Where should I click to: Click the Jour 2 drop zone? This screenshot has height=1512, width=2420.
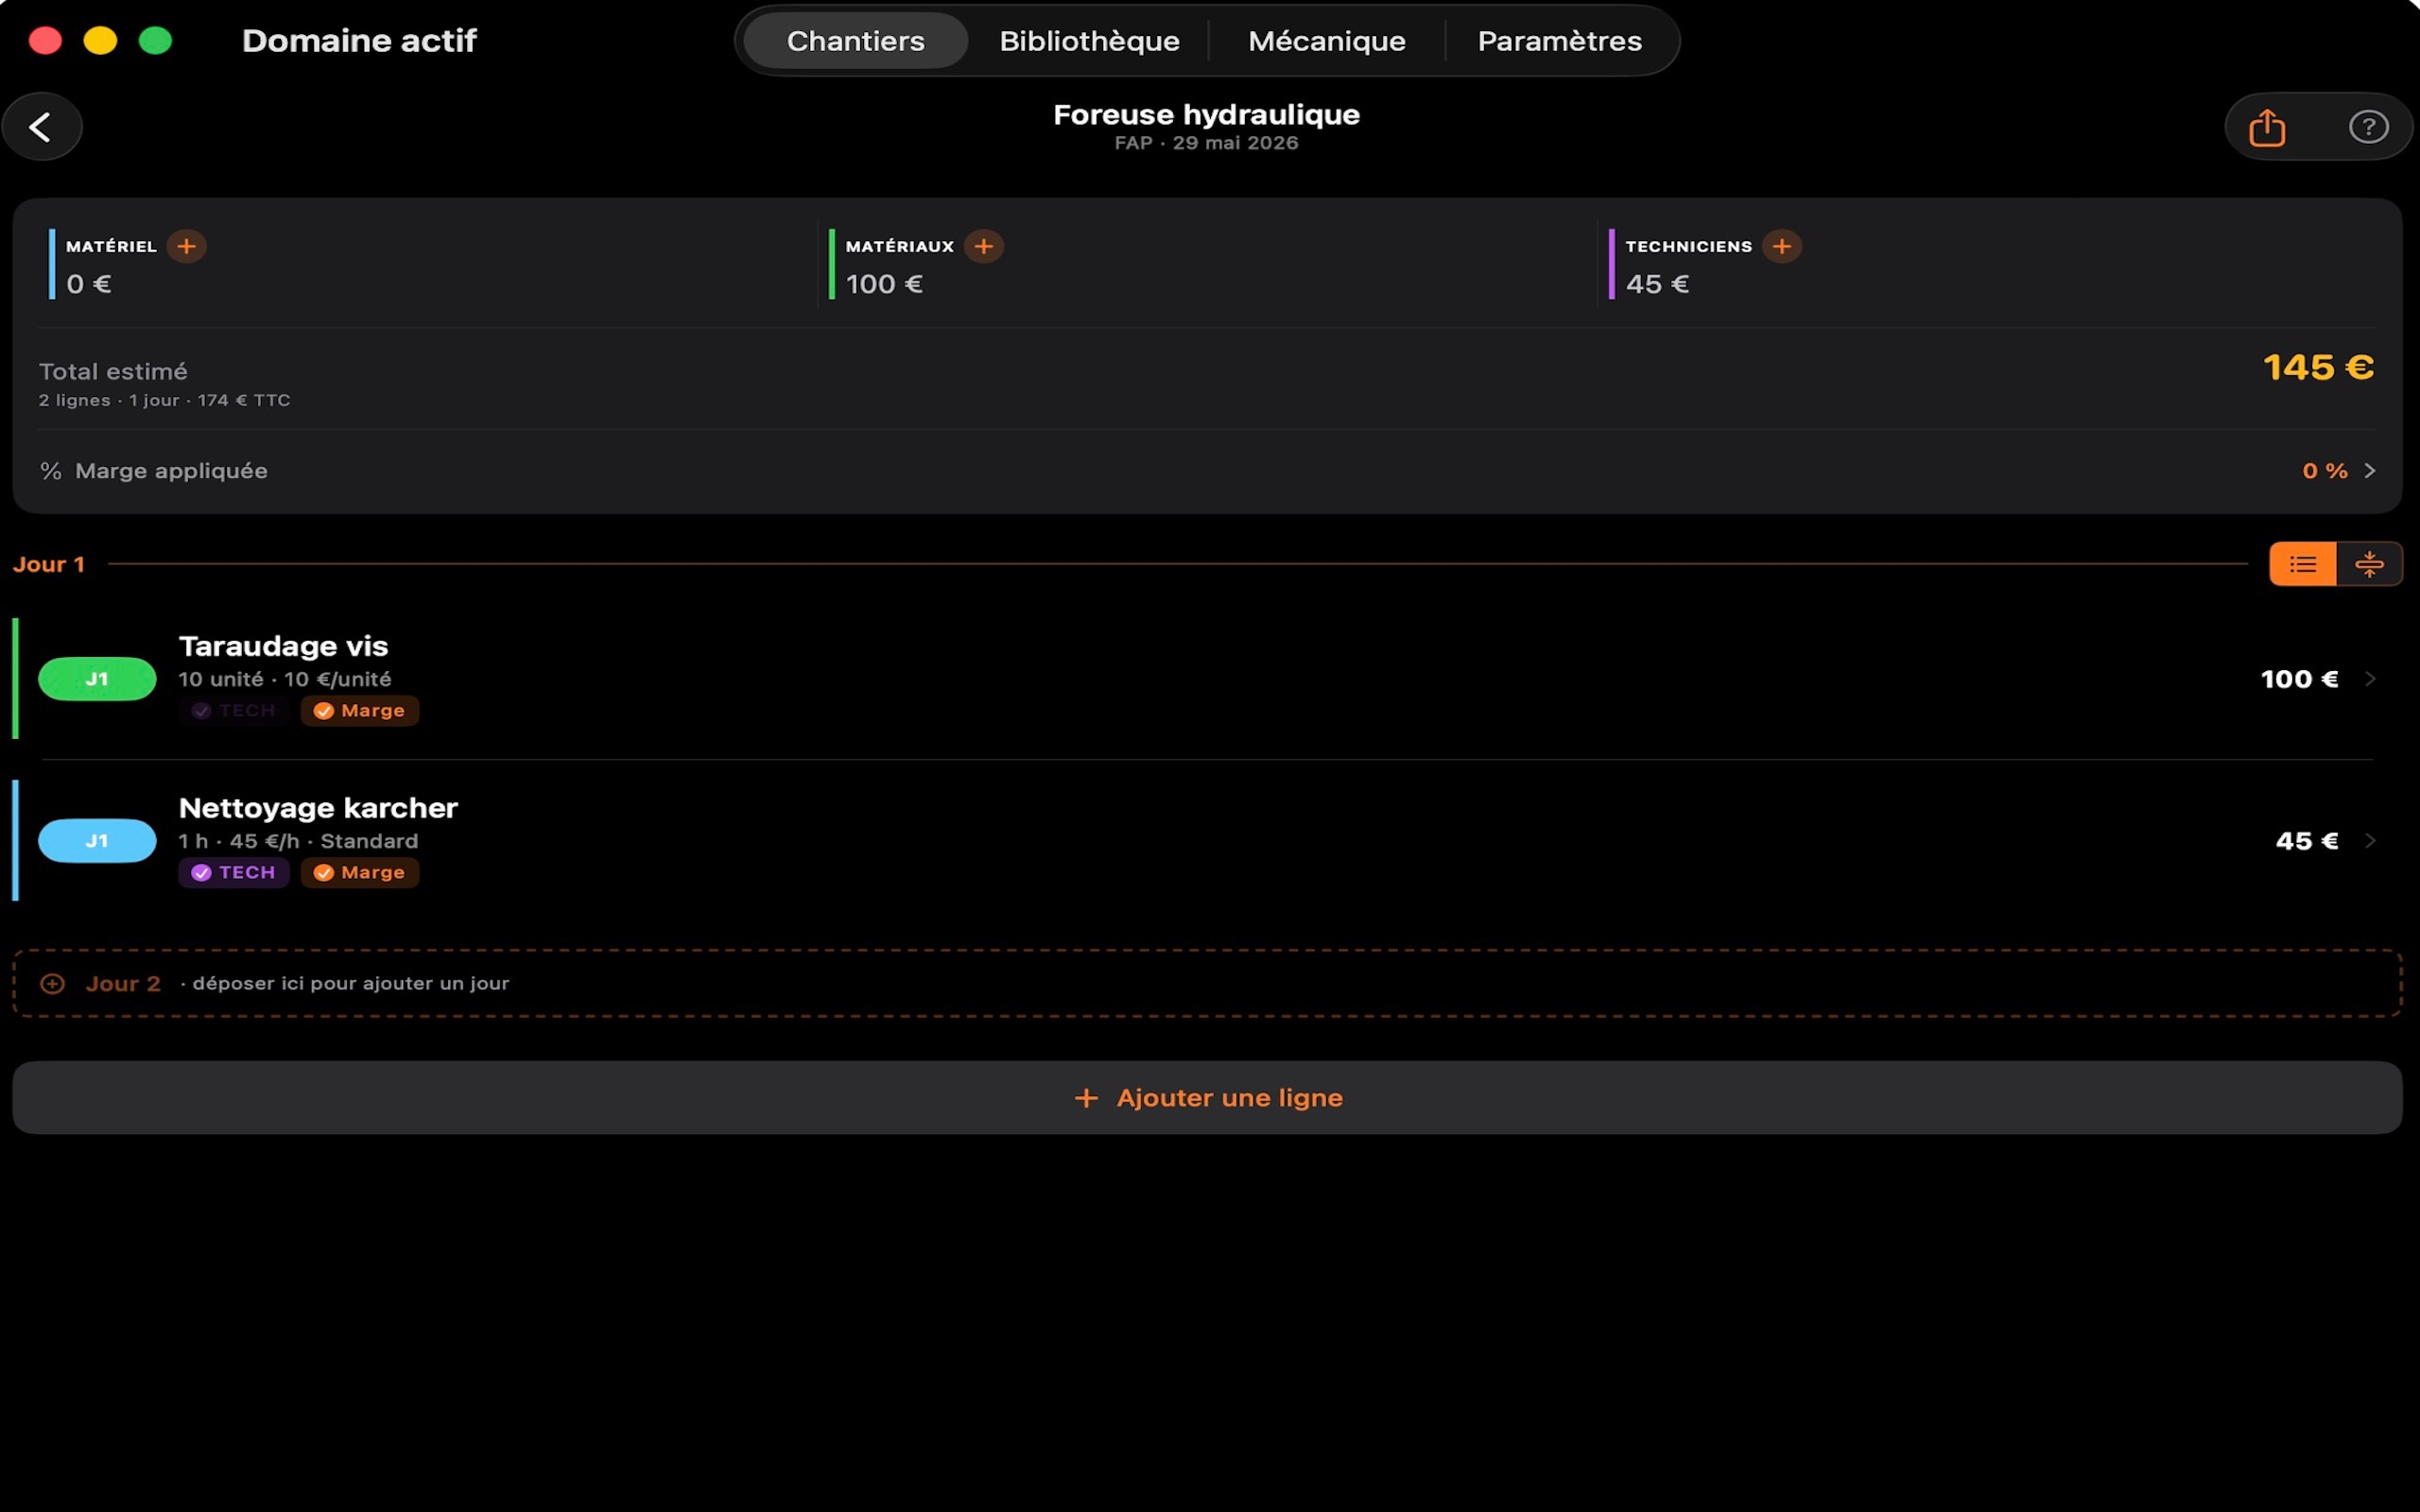click(1207, 984)
